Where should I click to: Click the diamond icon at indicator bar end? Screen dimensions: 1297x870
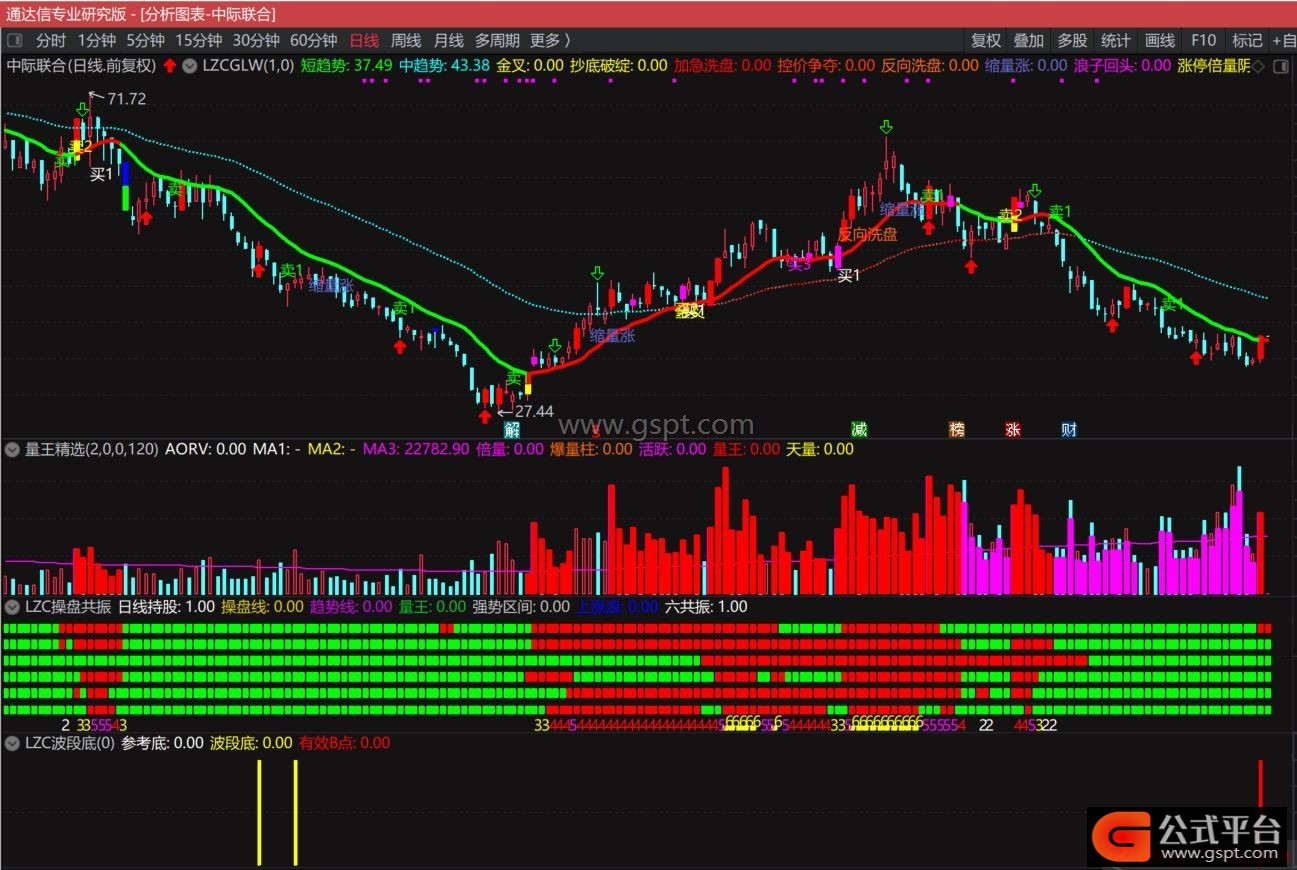pos(1259,66)
